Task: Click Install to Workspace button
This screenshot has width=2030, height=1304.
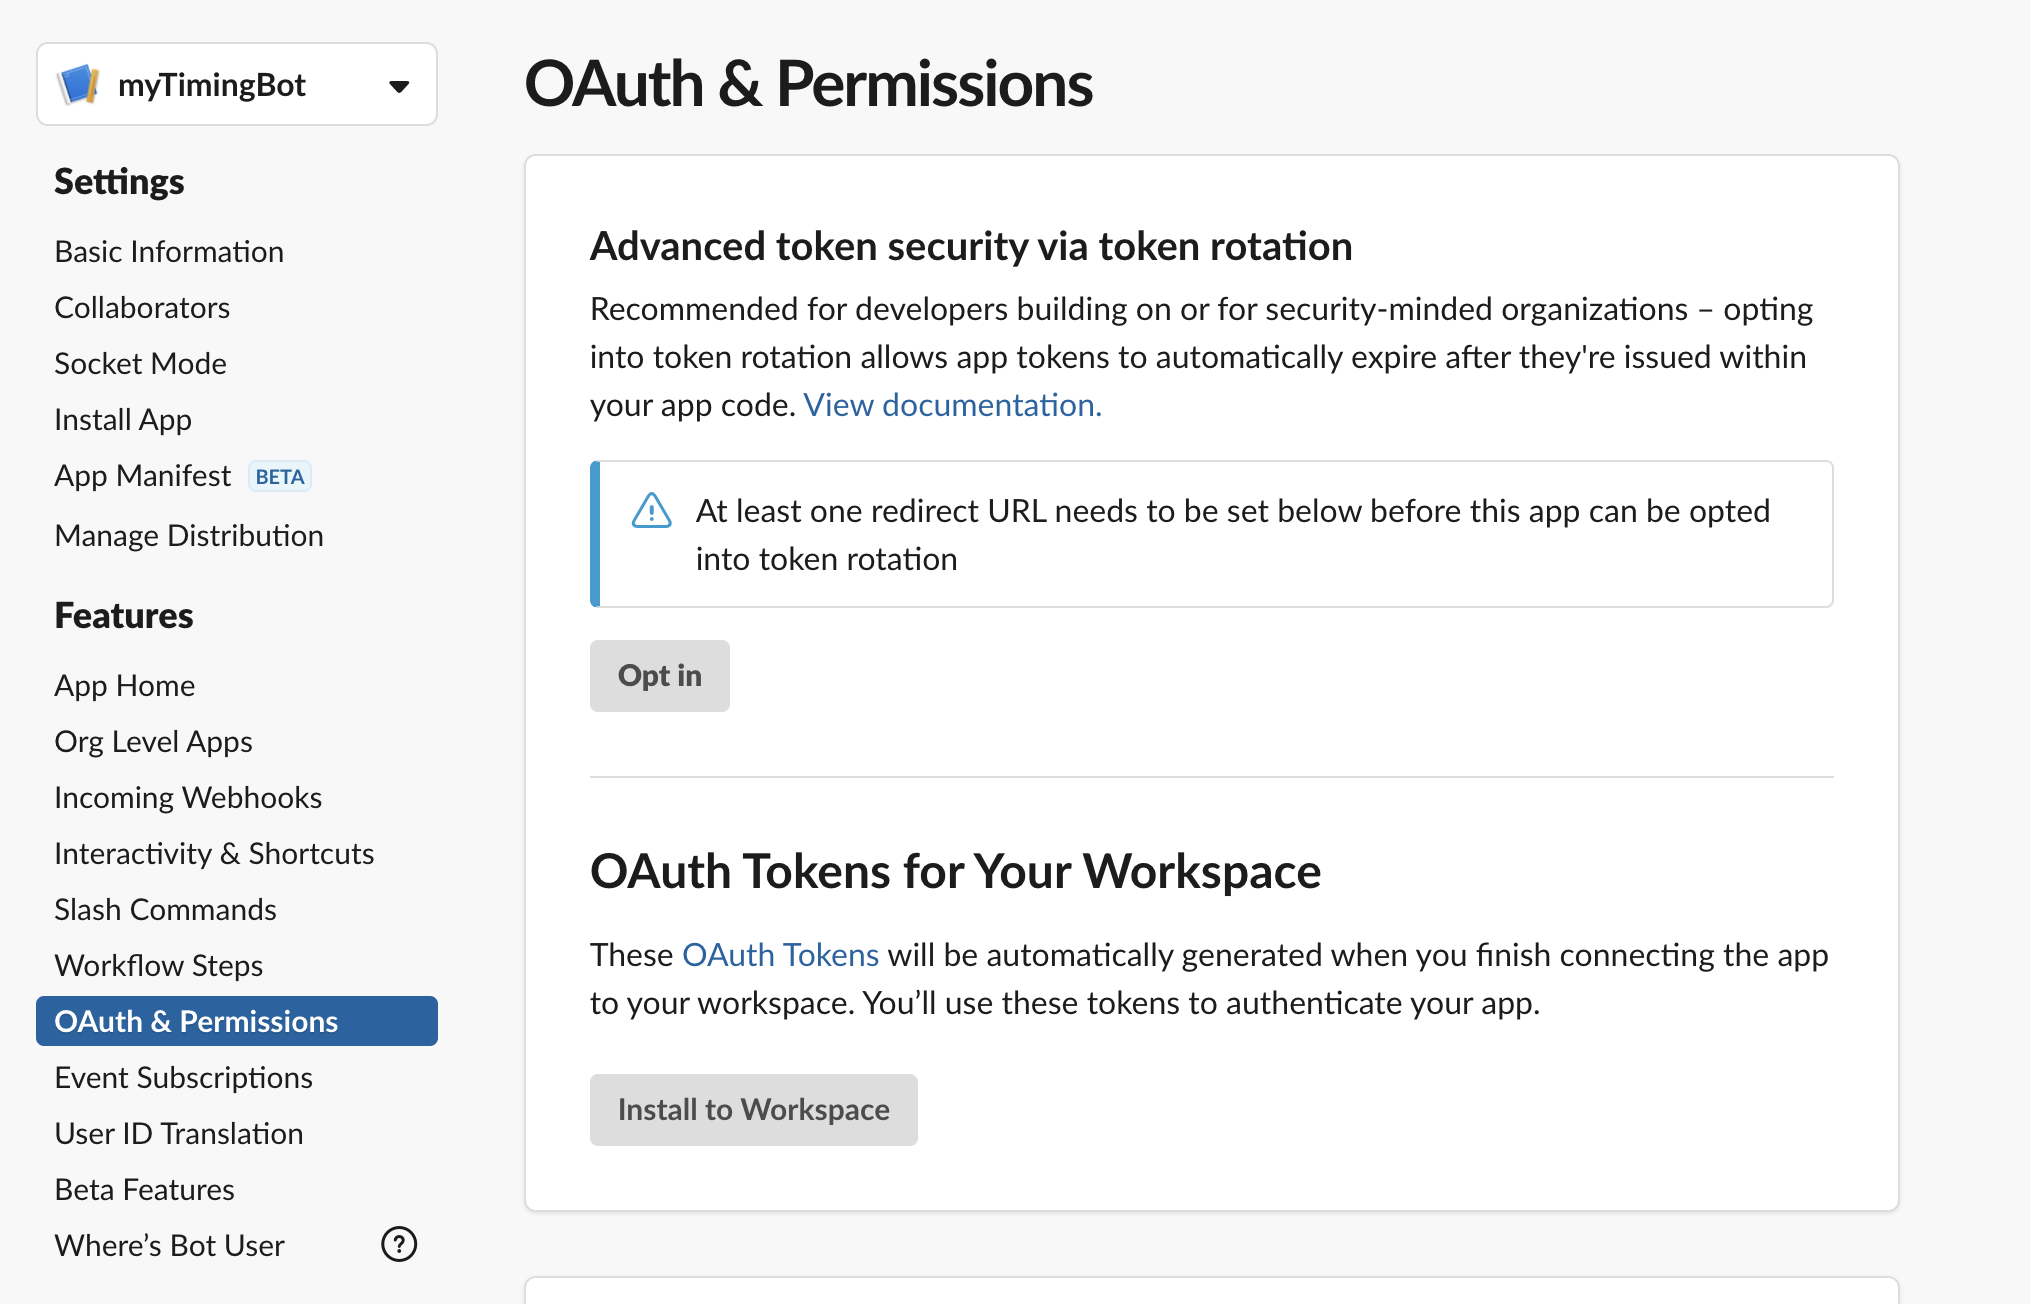Action: coord(753,1110)
